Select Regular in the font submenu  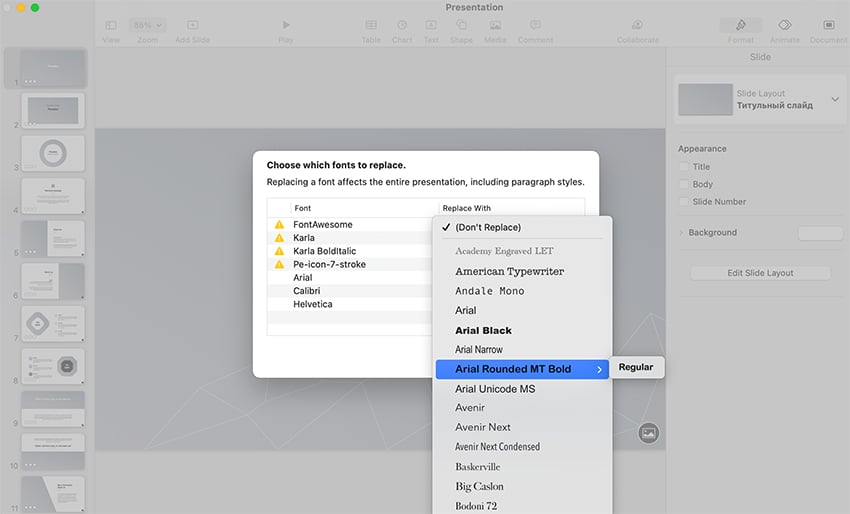[x=636, y=367]
